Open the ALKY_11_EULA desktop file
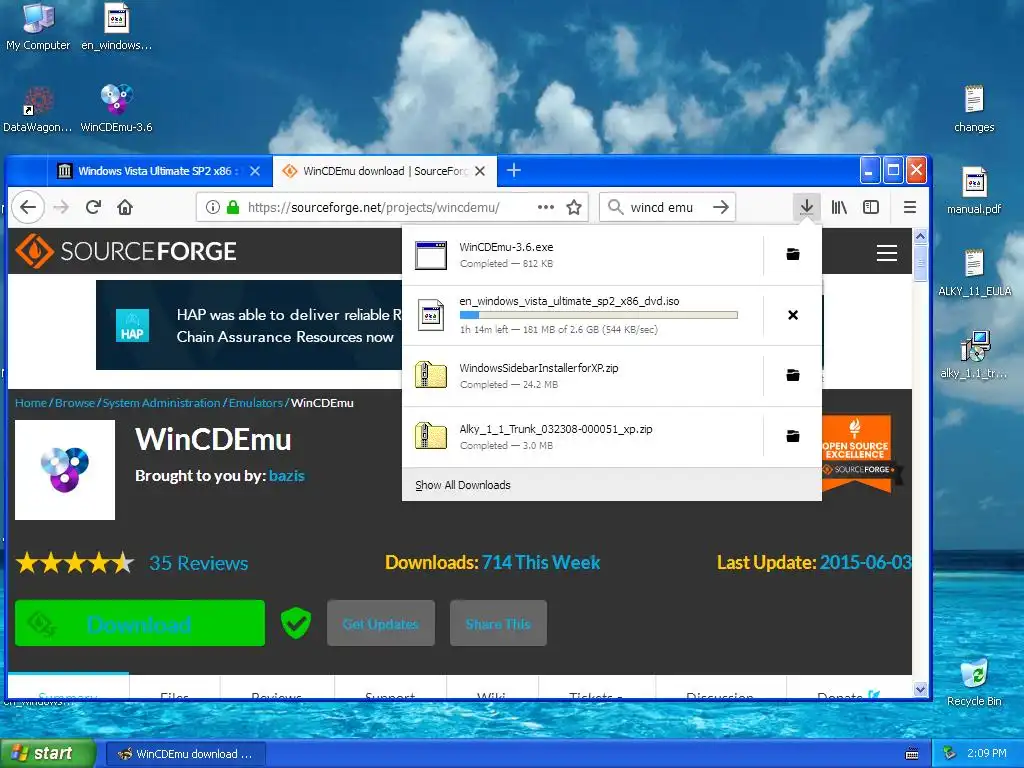This screenshot has height=768, width=1024. pyautogui.click(x=974, y=272)
